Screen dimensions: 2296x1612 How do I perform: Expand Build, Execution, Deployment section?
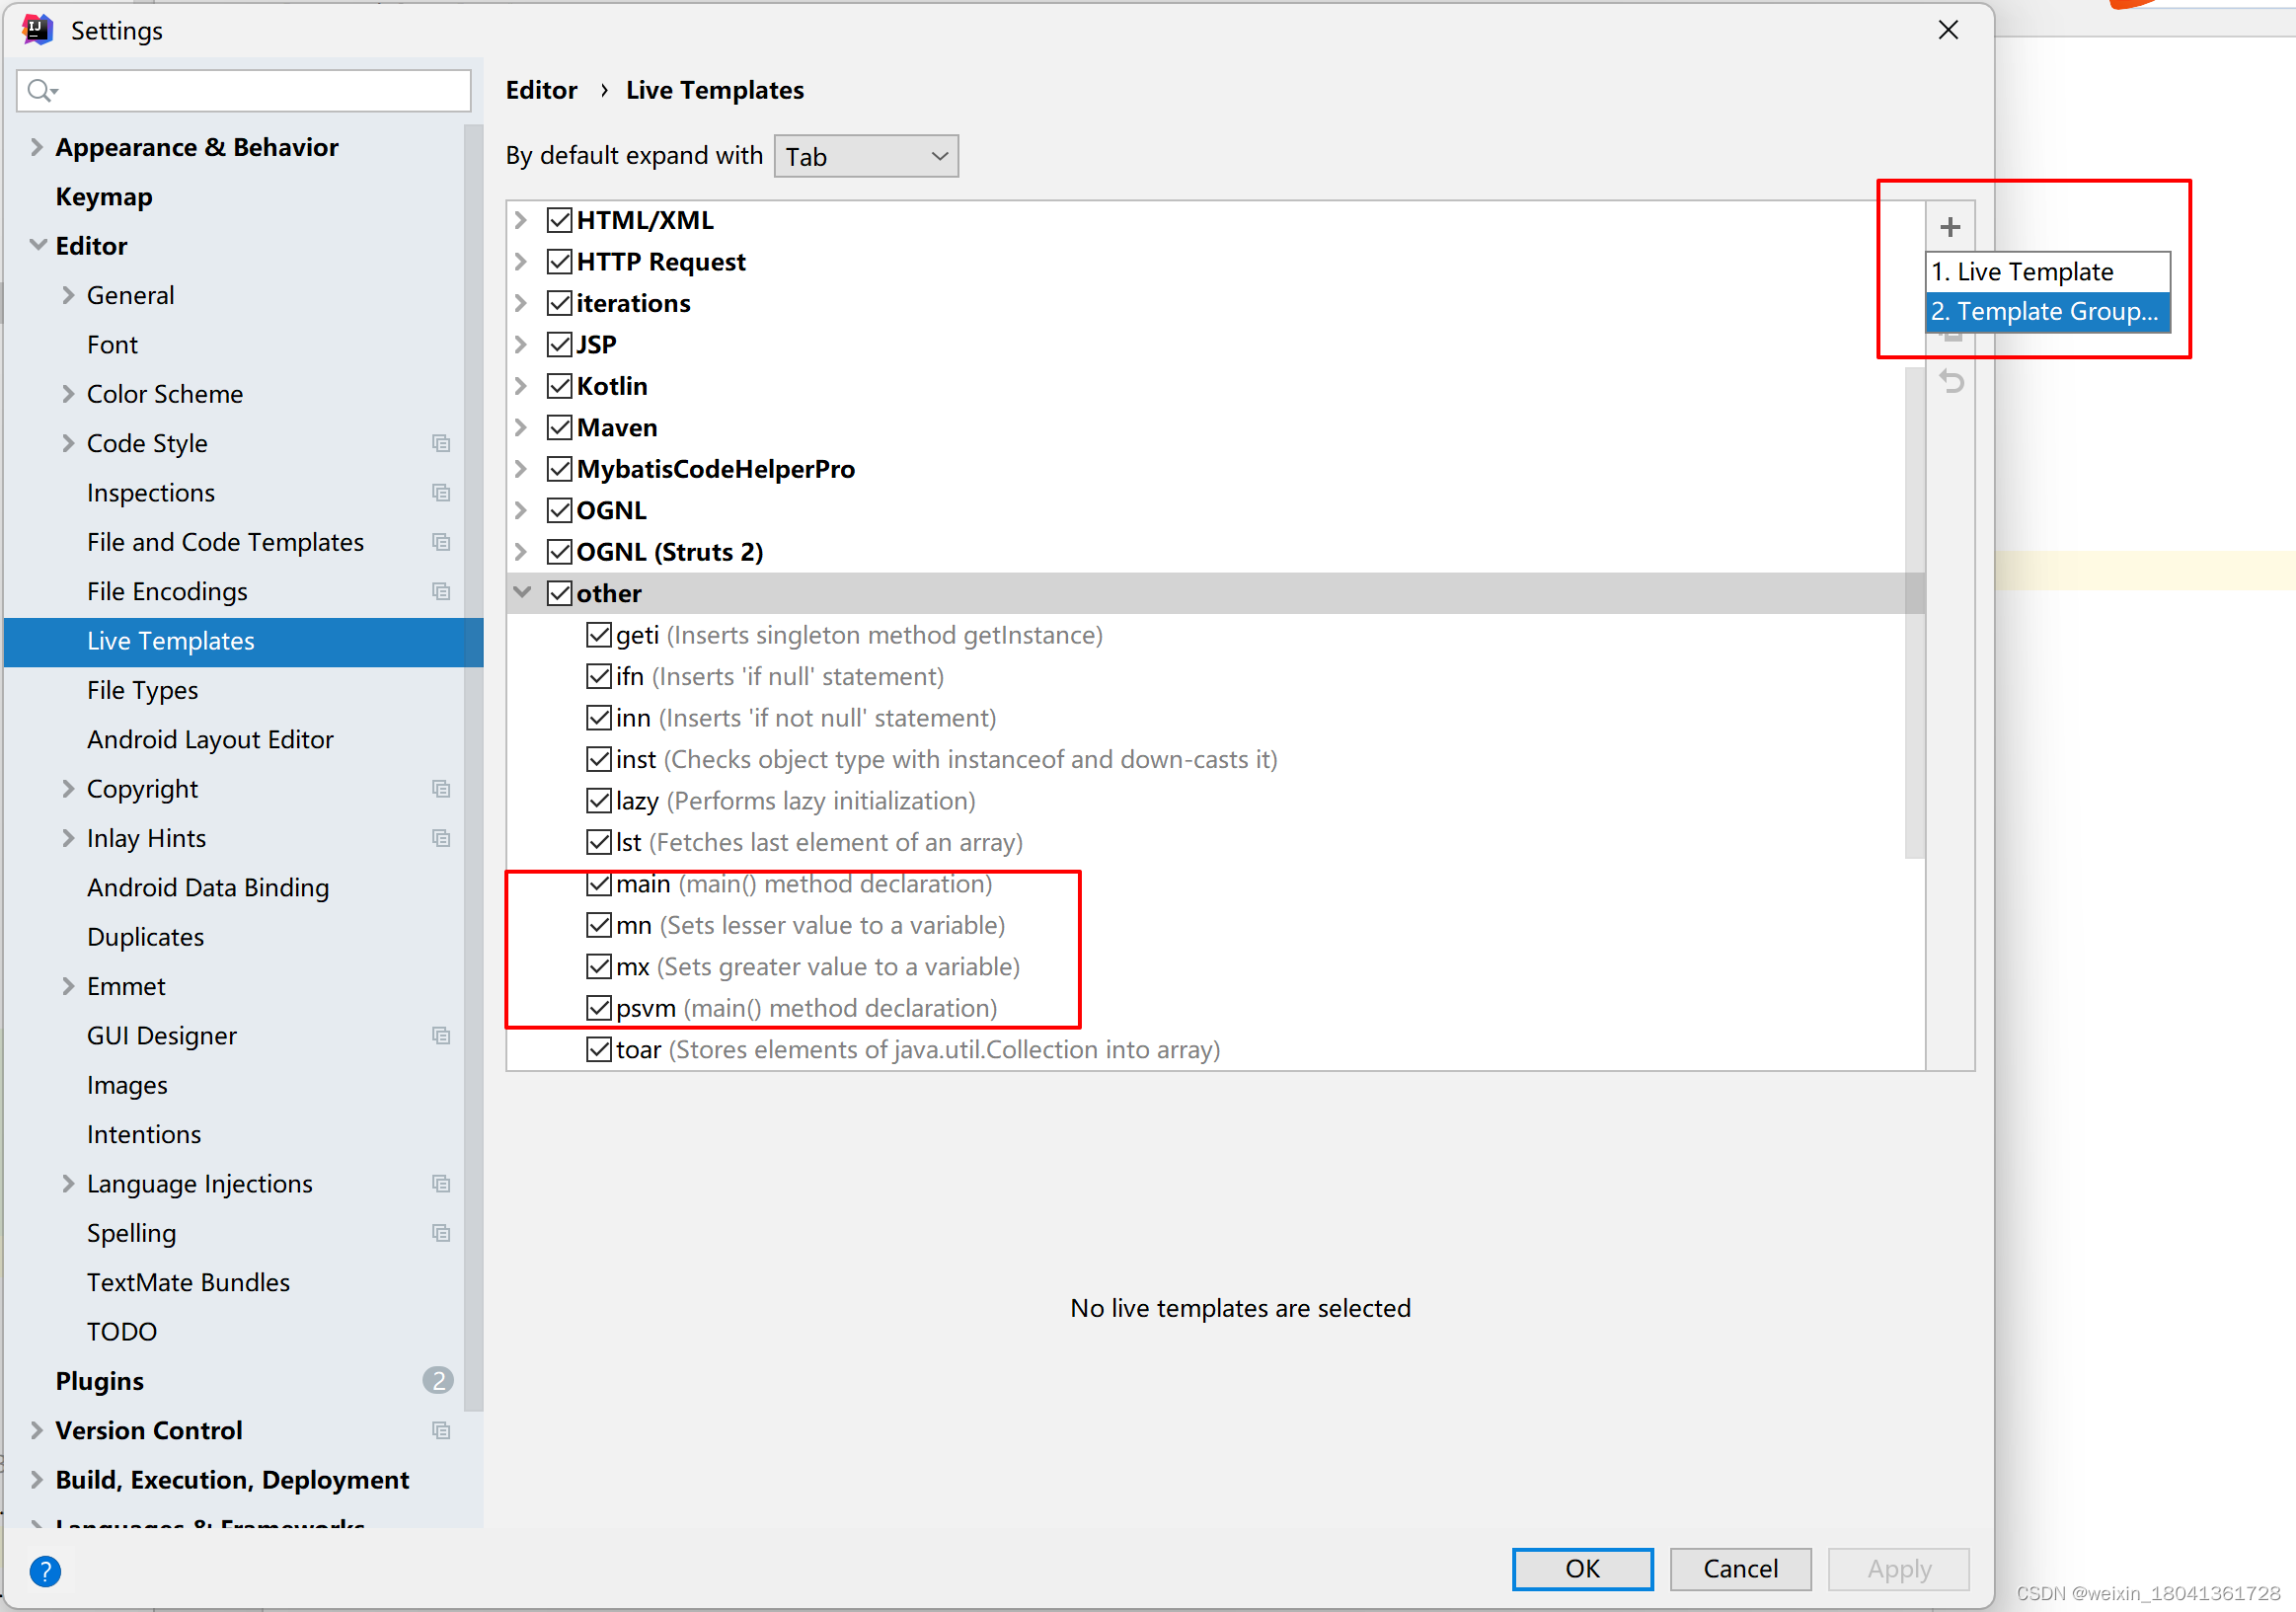pyautogui.click(x=37, y=1479)
